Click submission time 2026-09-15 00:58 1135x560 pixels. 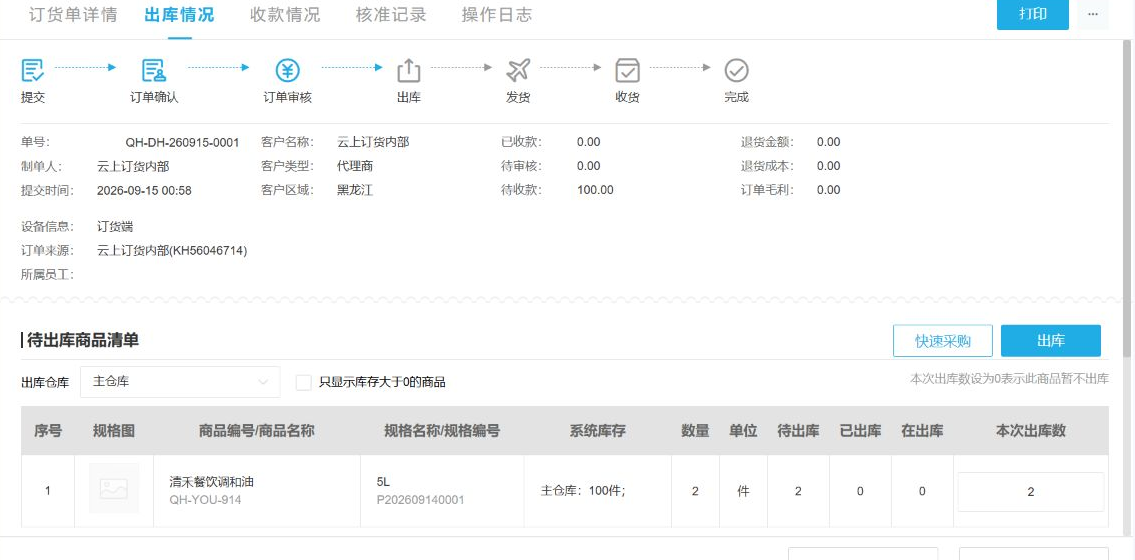click(144, 191)
